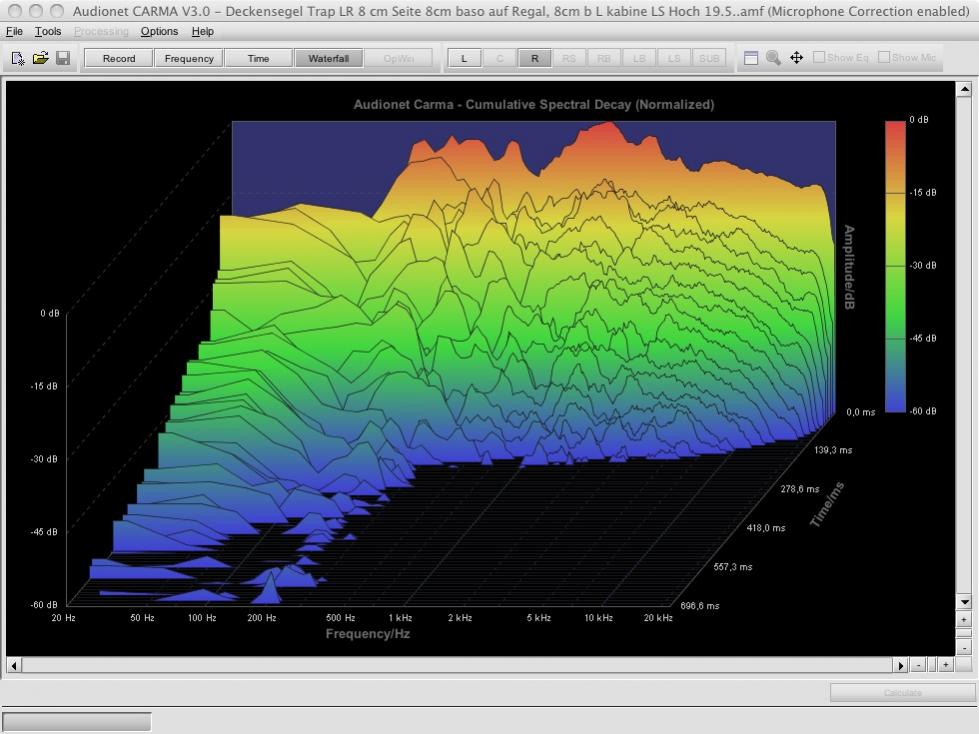Select the magnifier zoom tool
The height and width of the screenshot is (734, 979).
(773, 58)
